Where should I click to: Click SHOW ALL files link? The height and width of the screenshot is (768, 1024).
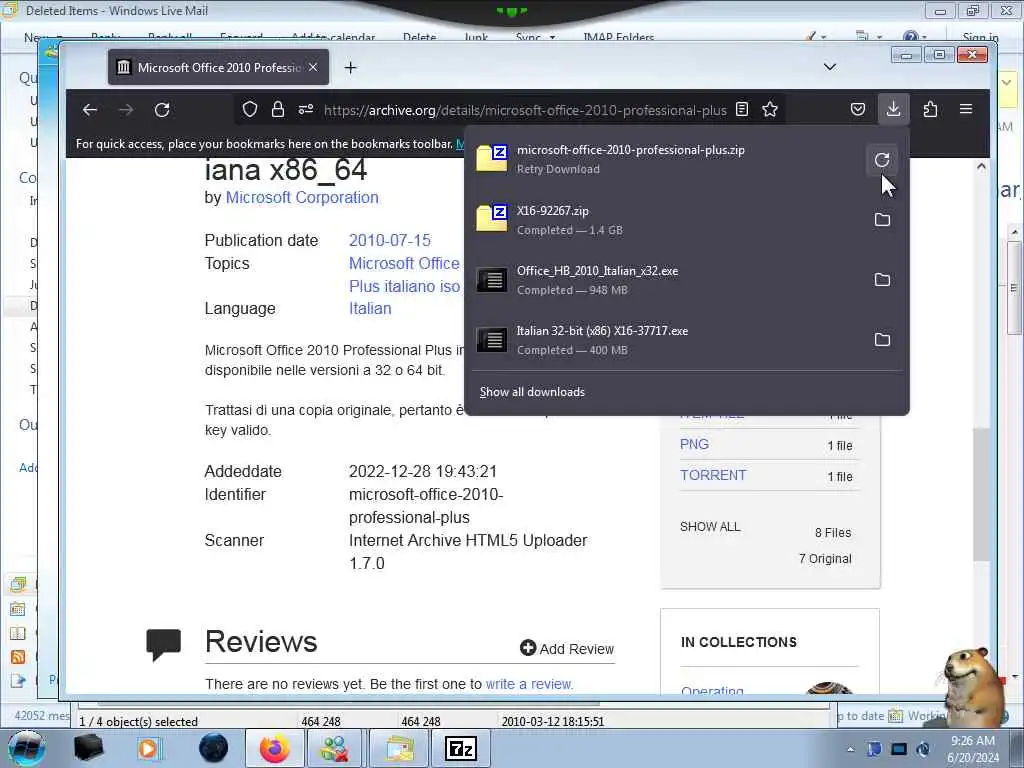710,526
